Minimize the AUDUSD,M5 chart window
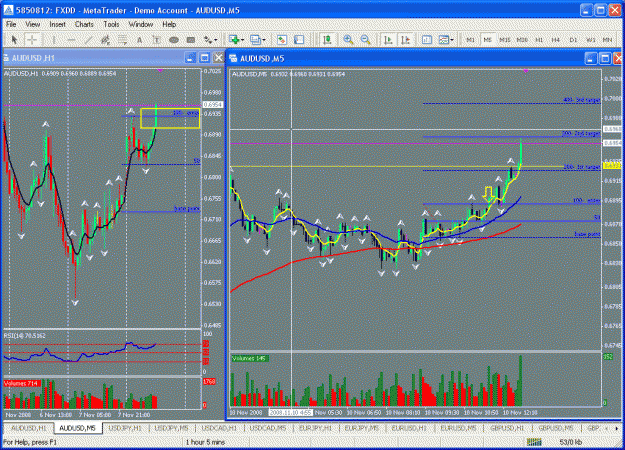This screenshot has width=625, height=450. [591, 59]
